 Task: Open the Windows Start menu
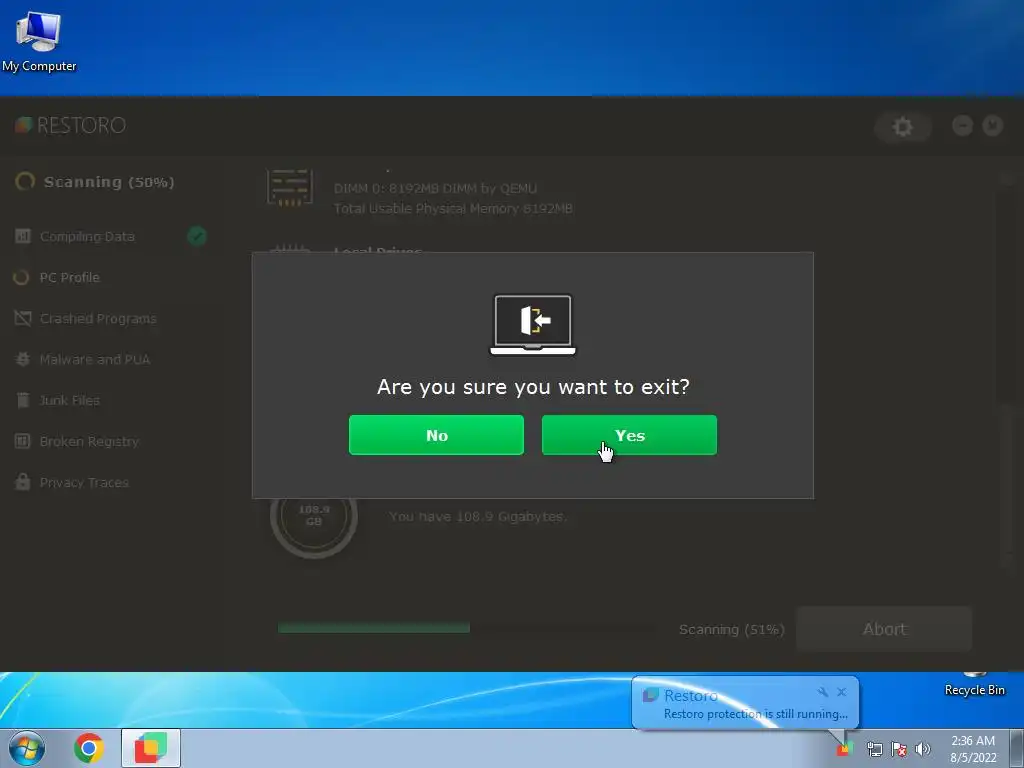(26, 748)
